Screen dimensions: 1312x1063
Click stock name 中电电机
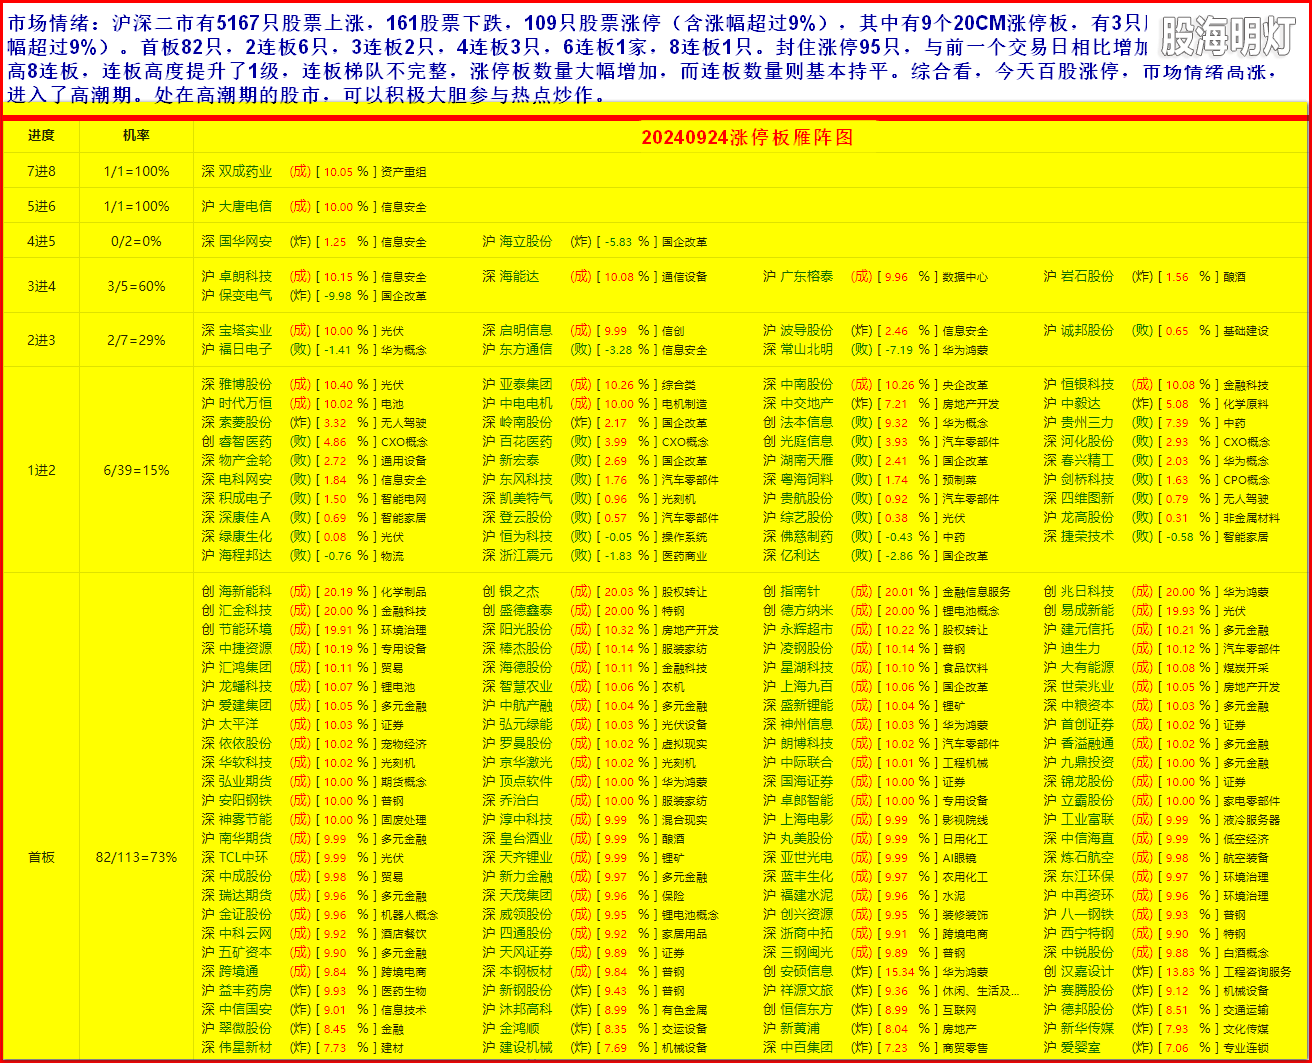coord(526,403)
